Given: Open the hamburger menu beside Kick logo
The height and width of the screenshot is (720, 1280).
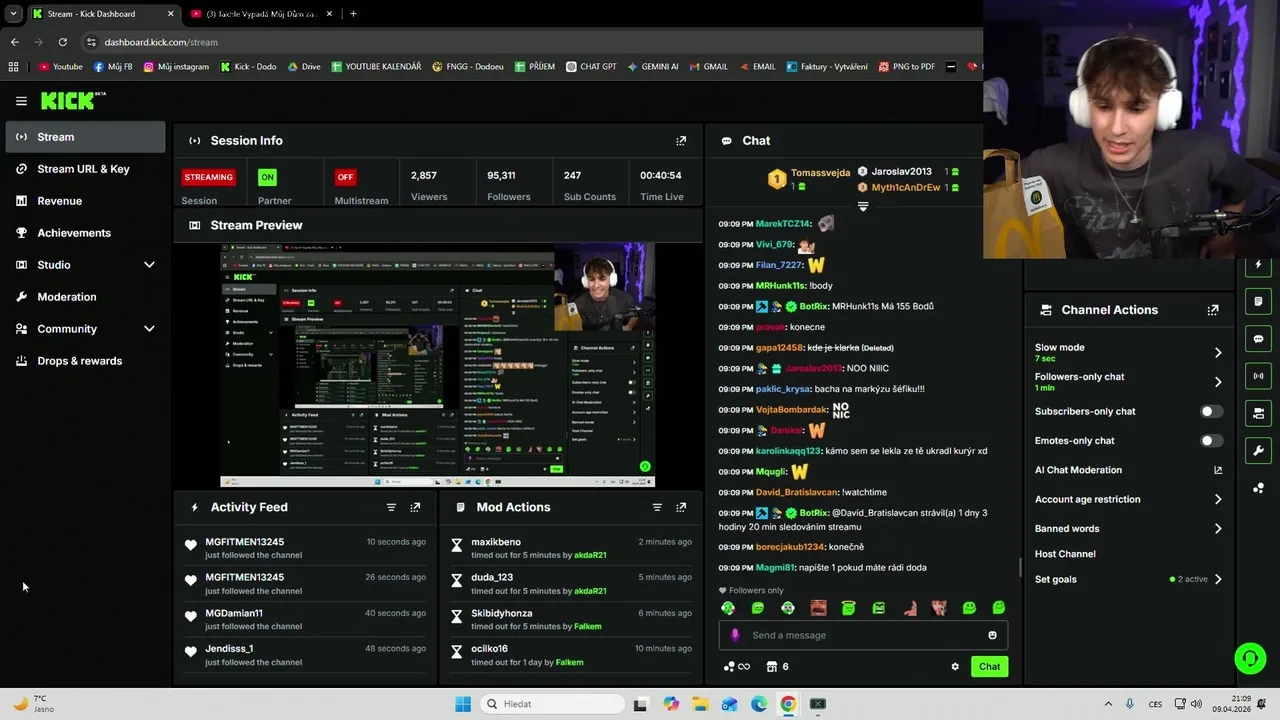Looking at the screenshot, I should click(x=21, y=101).
